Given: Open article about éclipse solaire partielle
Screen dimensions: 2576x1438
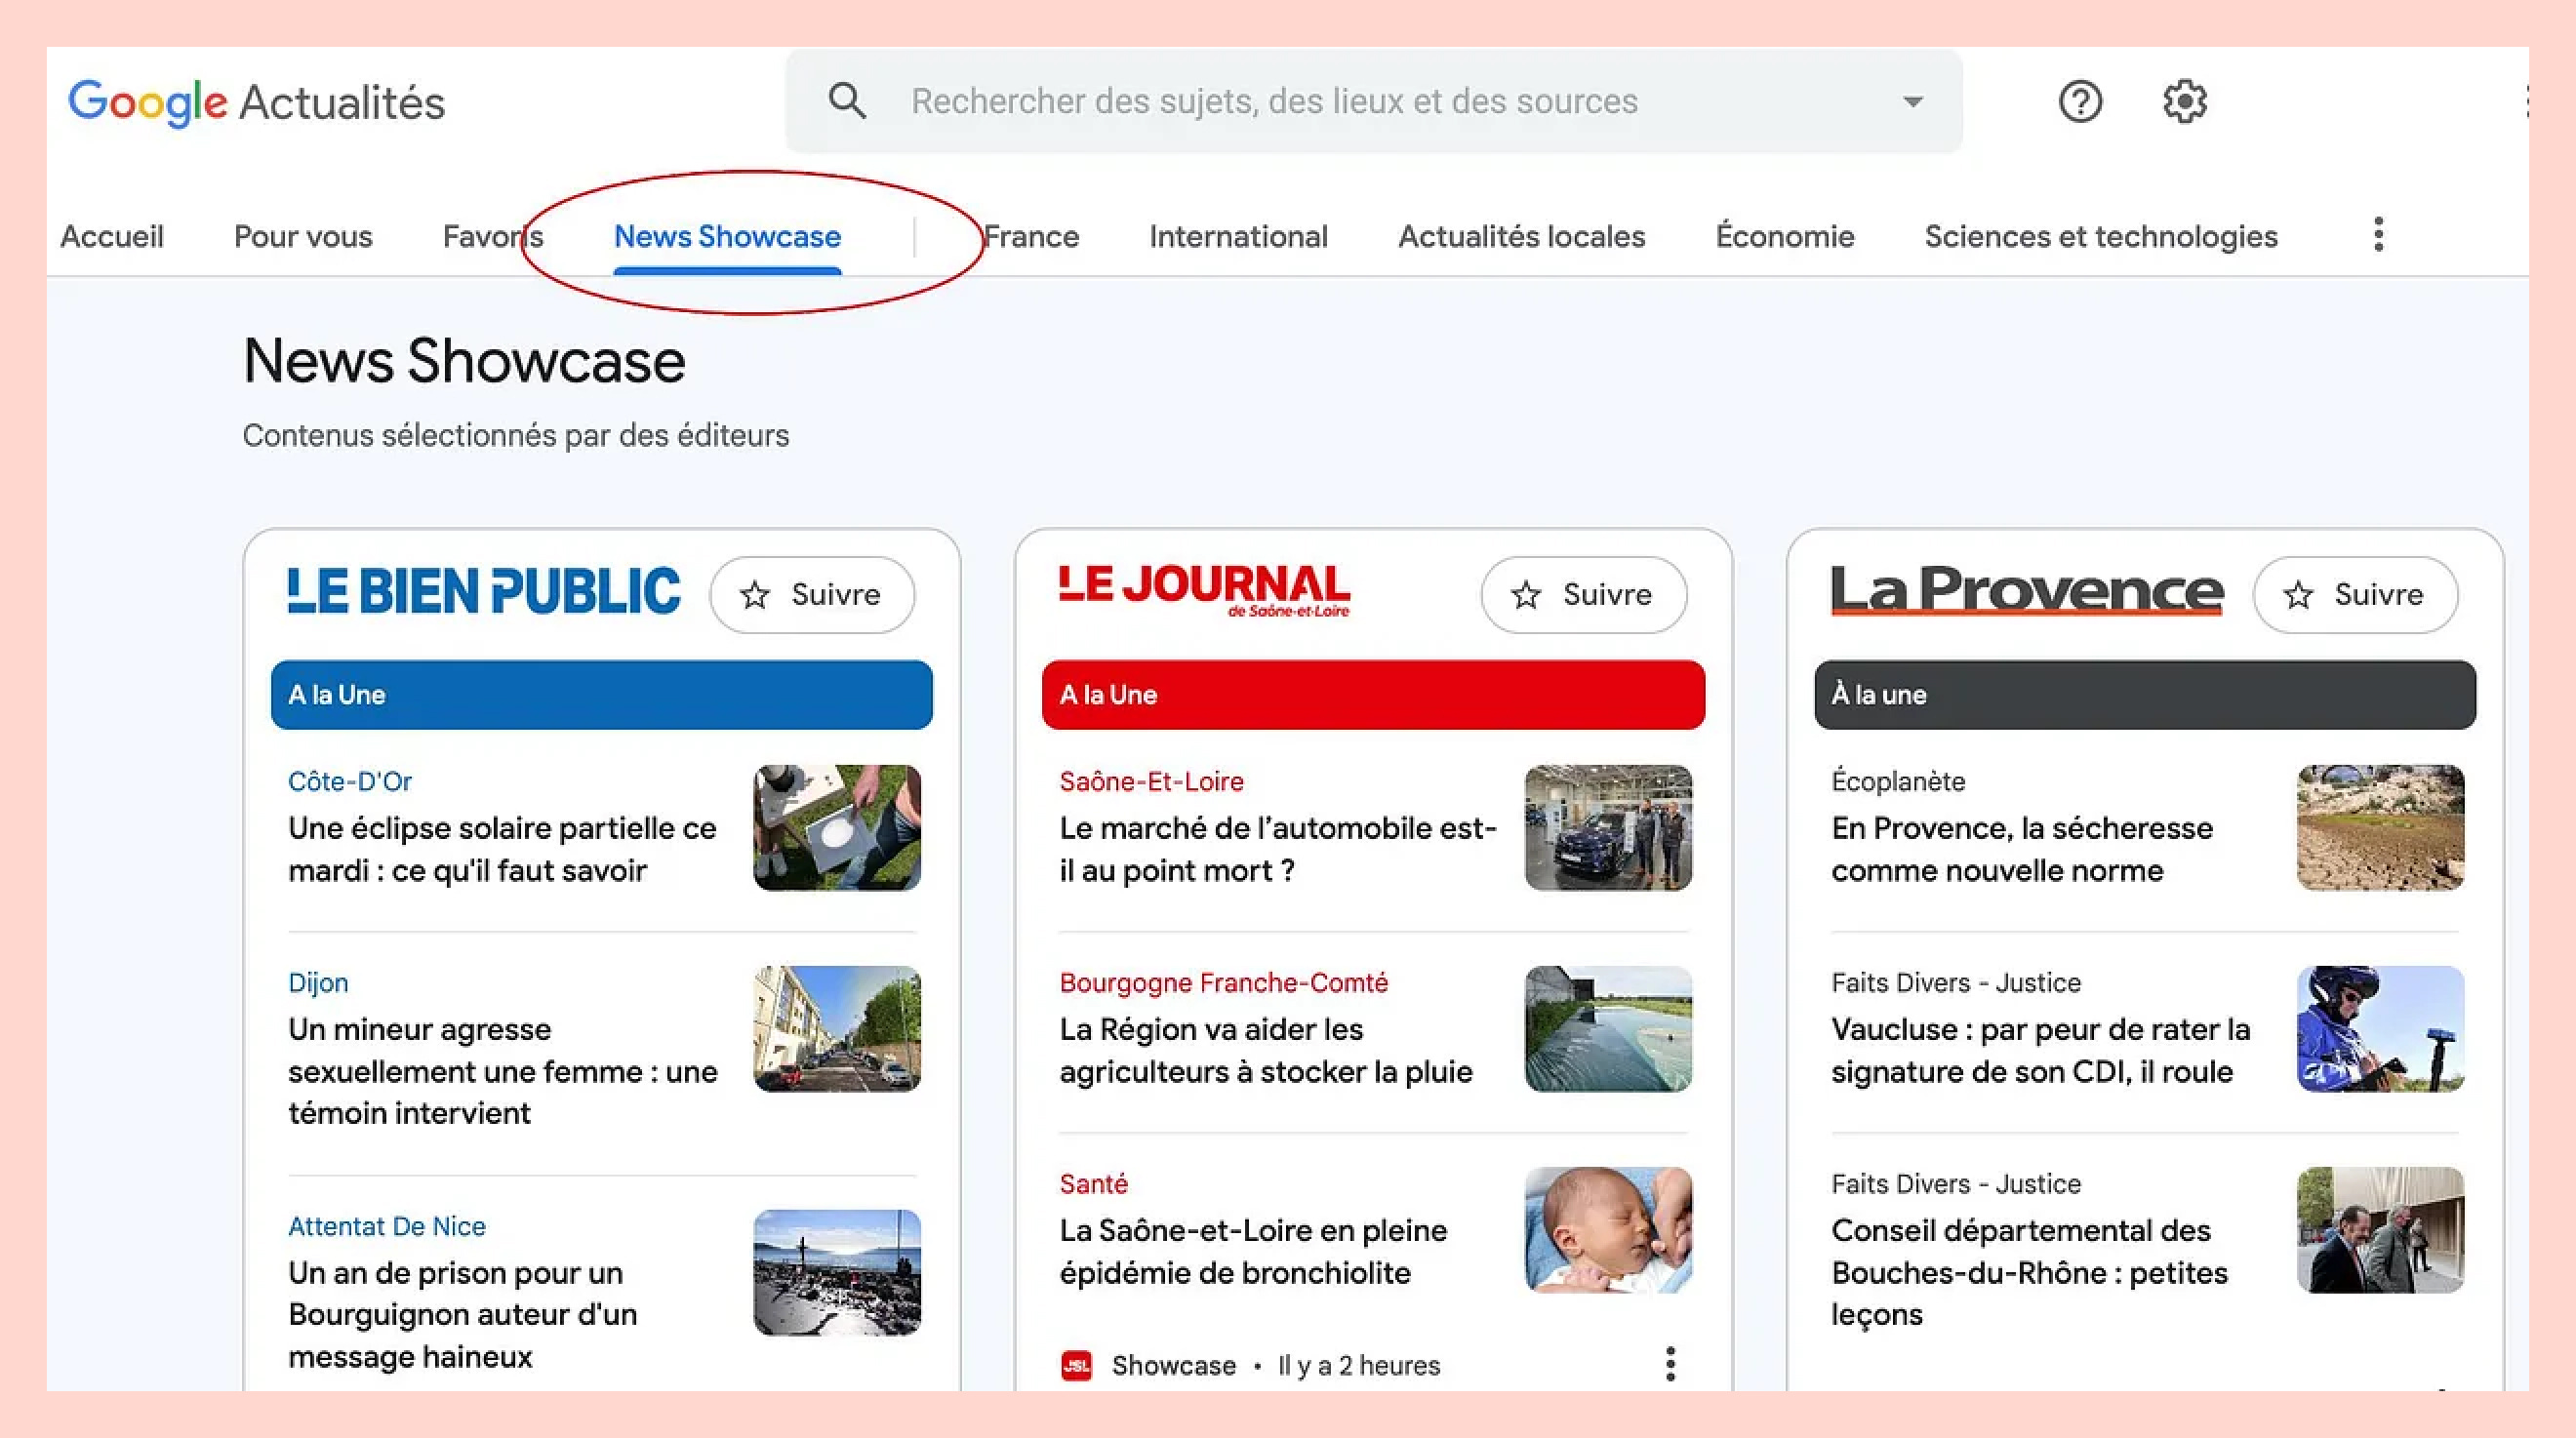Looking at the screenshot, I should pos(502,849).
